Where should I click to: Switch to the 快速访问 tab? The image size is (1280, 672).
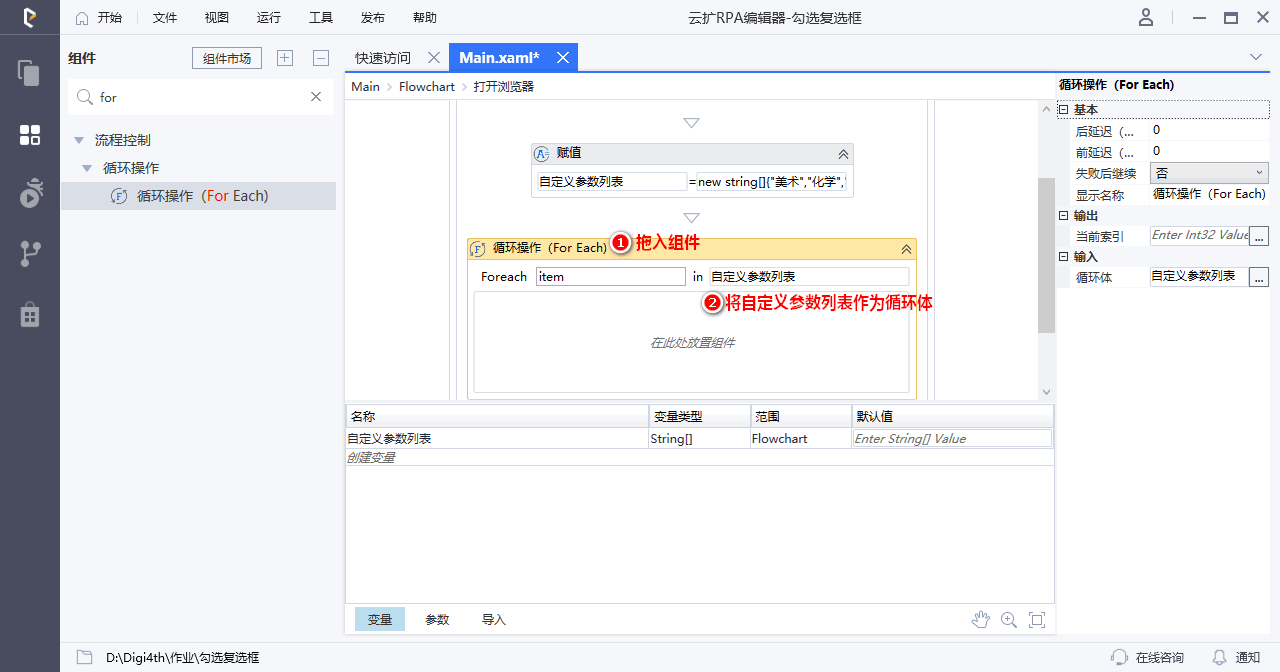[x=382, y=58]
